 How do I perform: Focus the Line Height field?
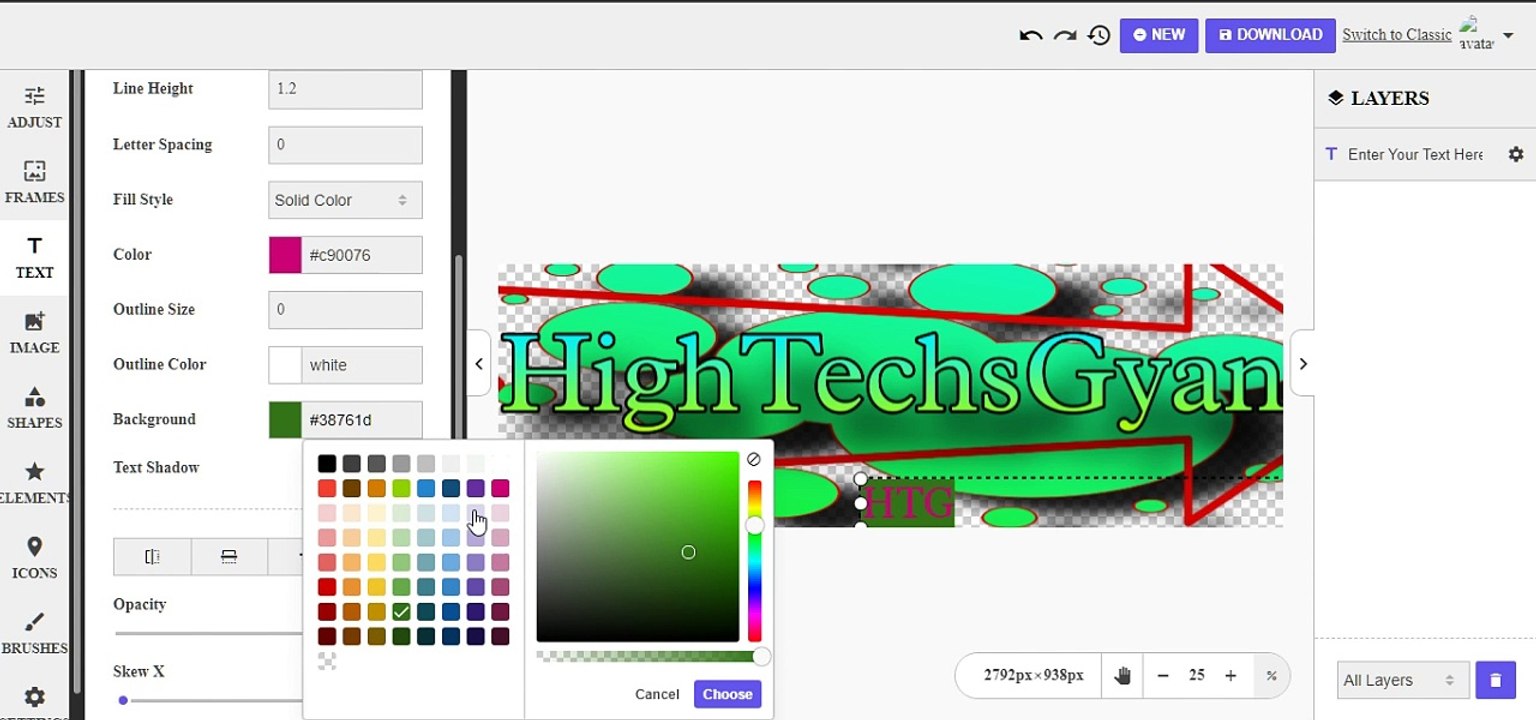click(x=345, y=89)
